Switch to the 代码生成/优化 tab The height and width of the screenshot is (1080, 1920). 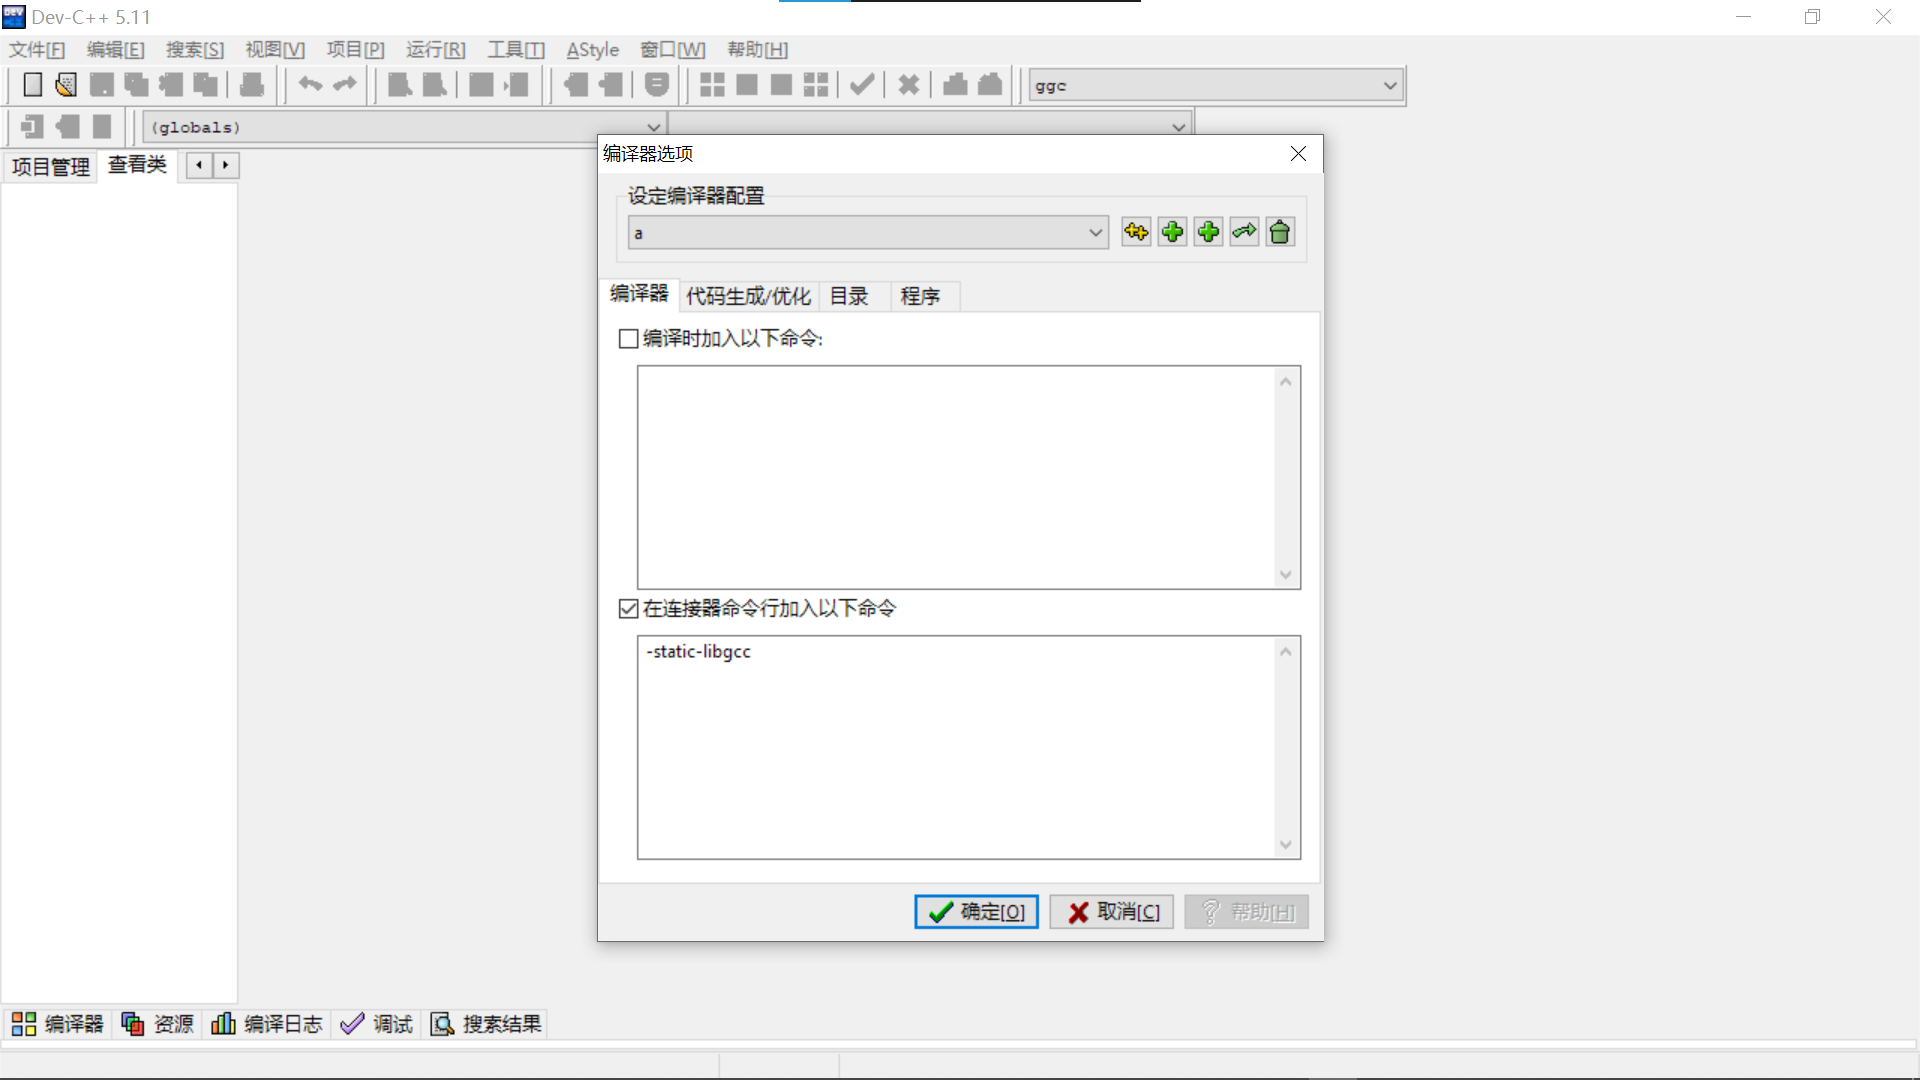click(x=748, y=296)
